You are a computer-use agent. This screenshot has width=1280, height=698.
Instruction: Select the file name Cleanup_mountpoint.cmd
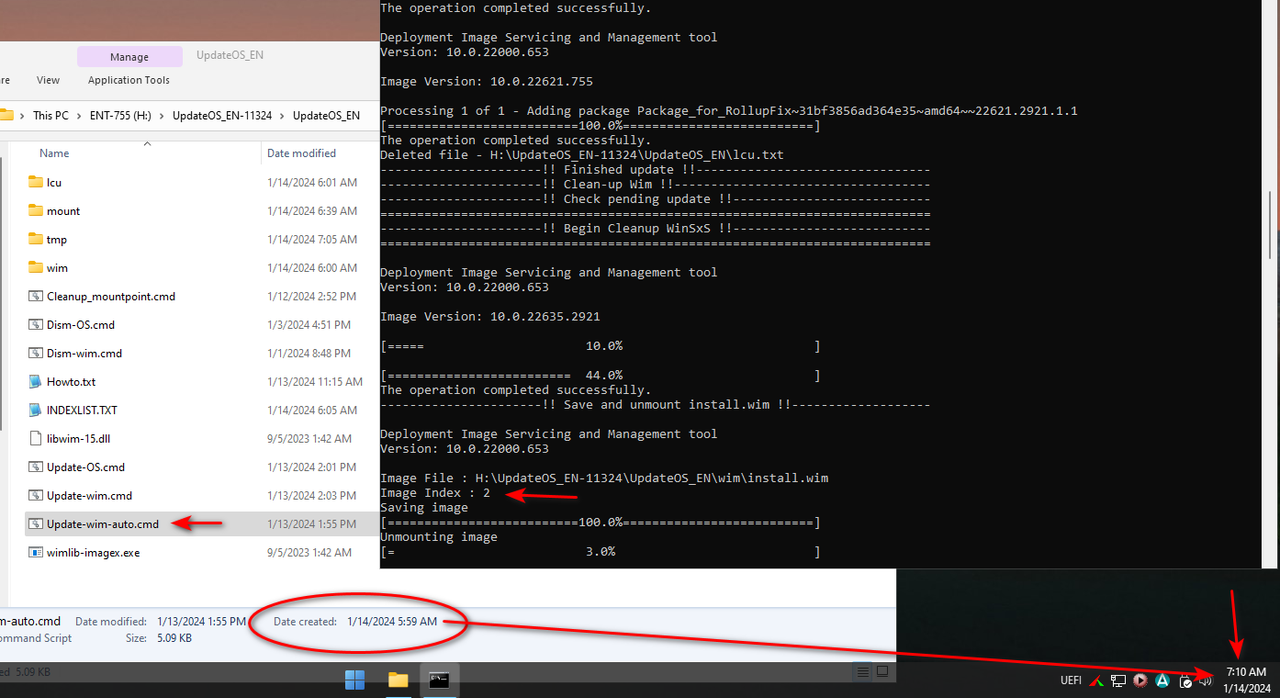[111, 297]
